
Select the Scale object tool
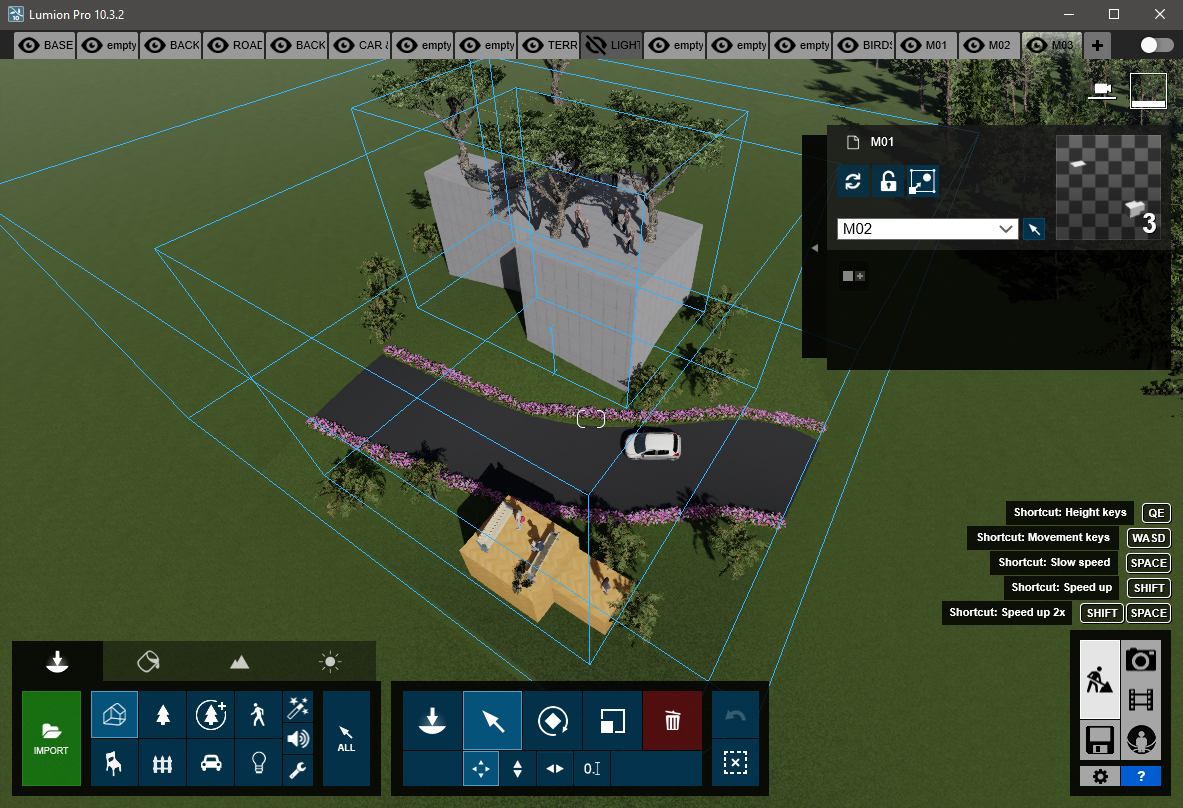click(x=612, y=720)
